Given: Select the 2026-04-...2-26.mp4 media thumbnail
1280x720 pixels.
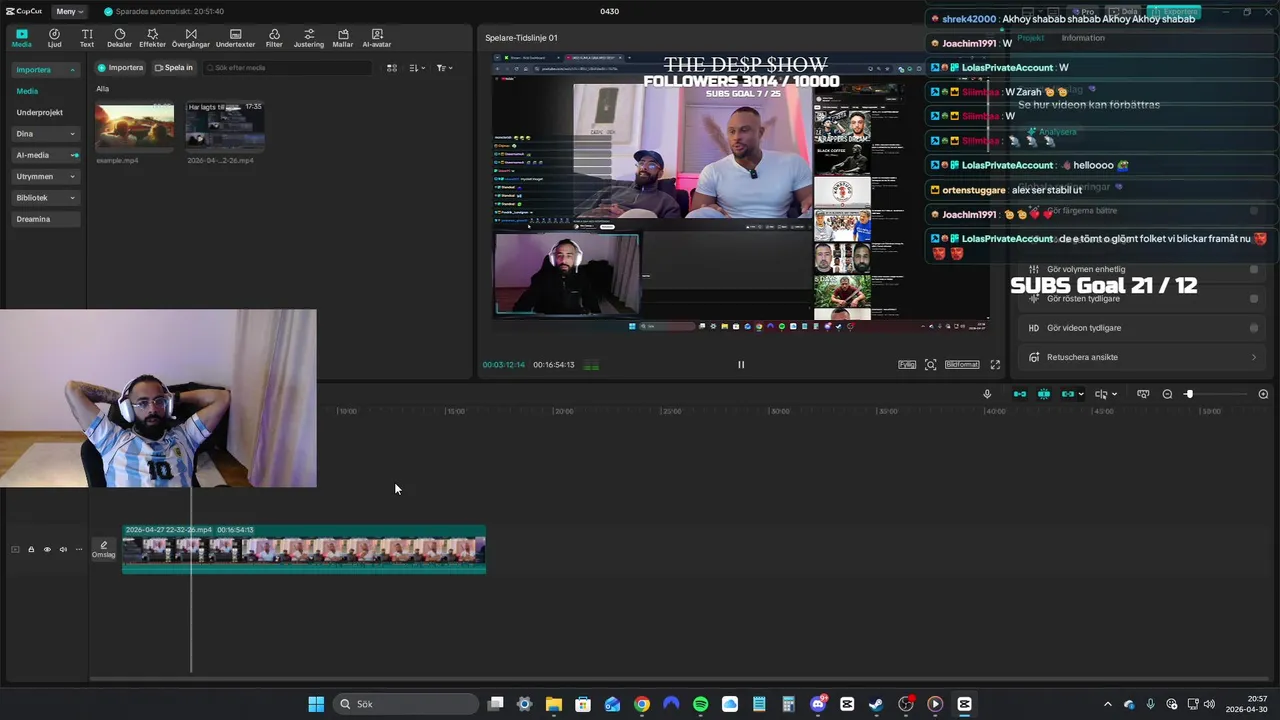Looking at the screenshot, I should 225,125.
